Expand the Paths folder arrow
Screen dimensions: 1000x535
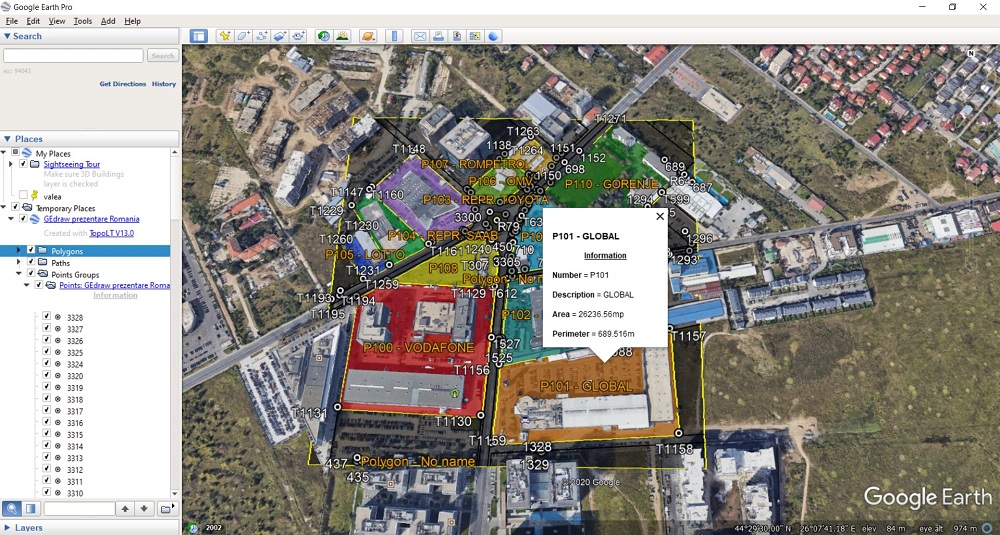click(x=18, y=262)
